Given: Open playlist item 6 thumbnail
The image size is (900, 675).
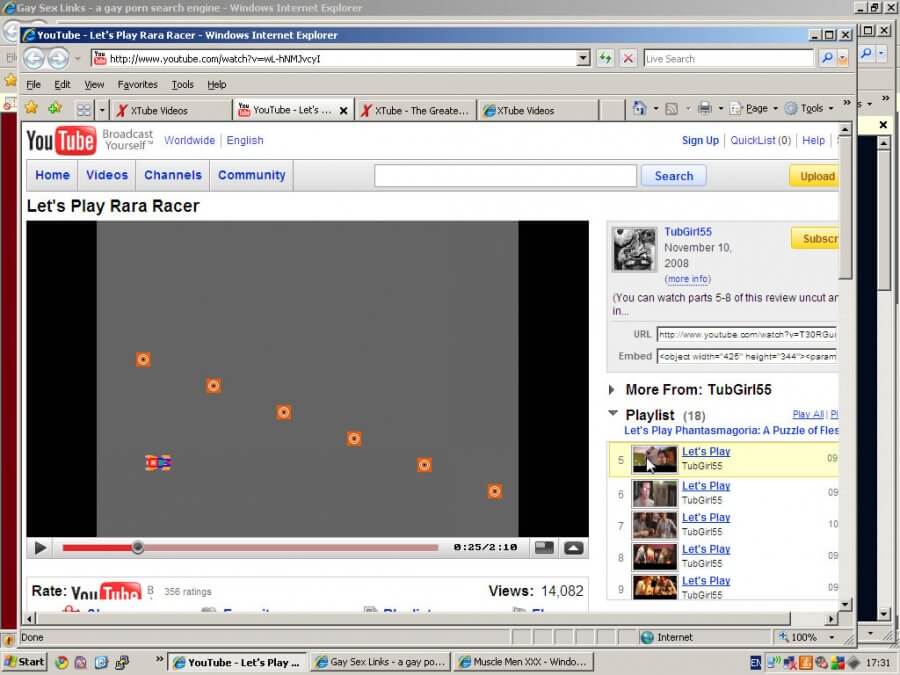Looking at the screenshot, I should coord(654,493).
